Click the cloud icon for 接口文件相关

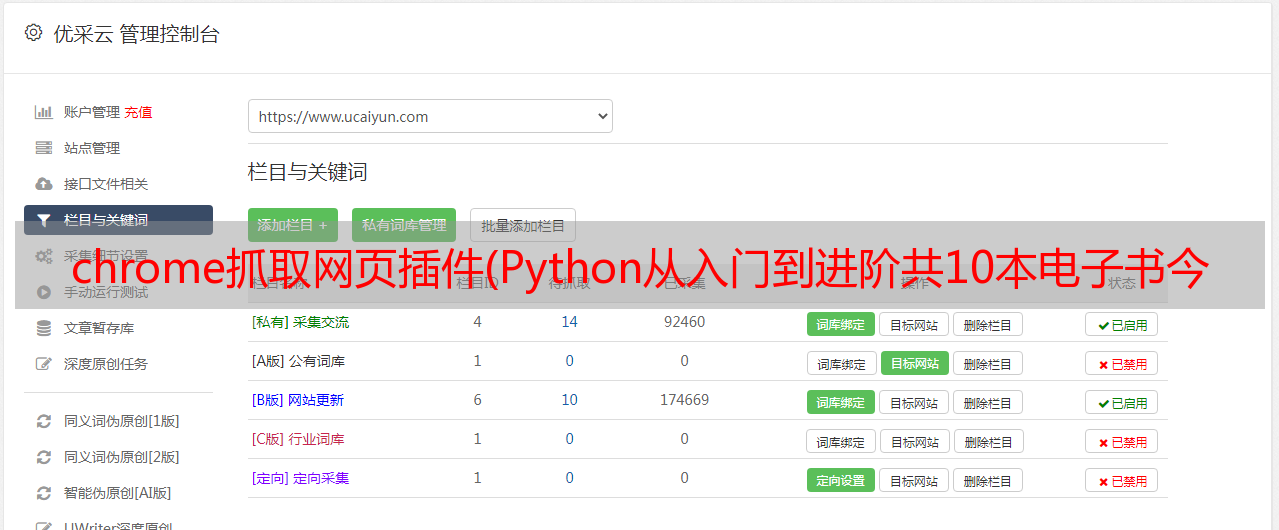43,184
